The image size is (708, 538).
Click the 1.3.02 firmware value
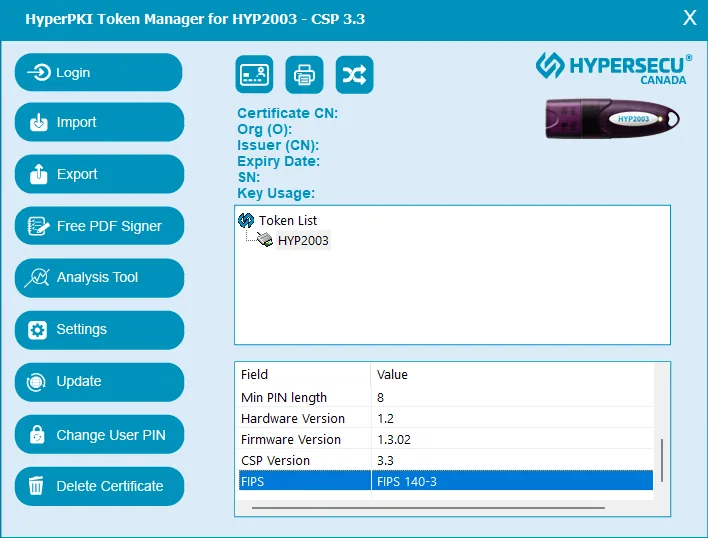(394, 440)
